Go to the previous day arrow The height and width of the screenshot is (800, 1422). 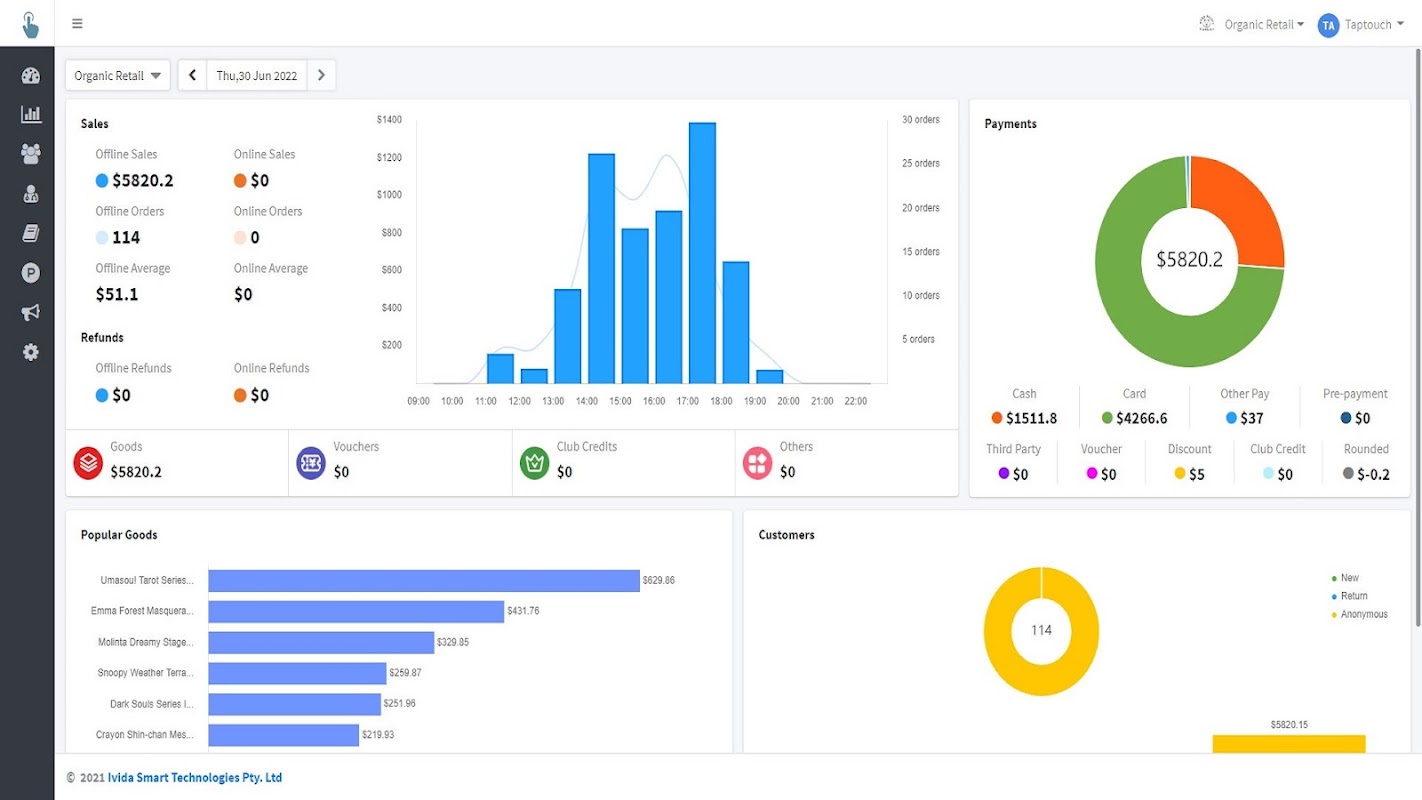tap(192, 76)
